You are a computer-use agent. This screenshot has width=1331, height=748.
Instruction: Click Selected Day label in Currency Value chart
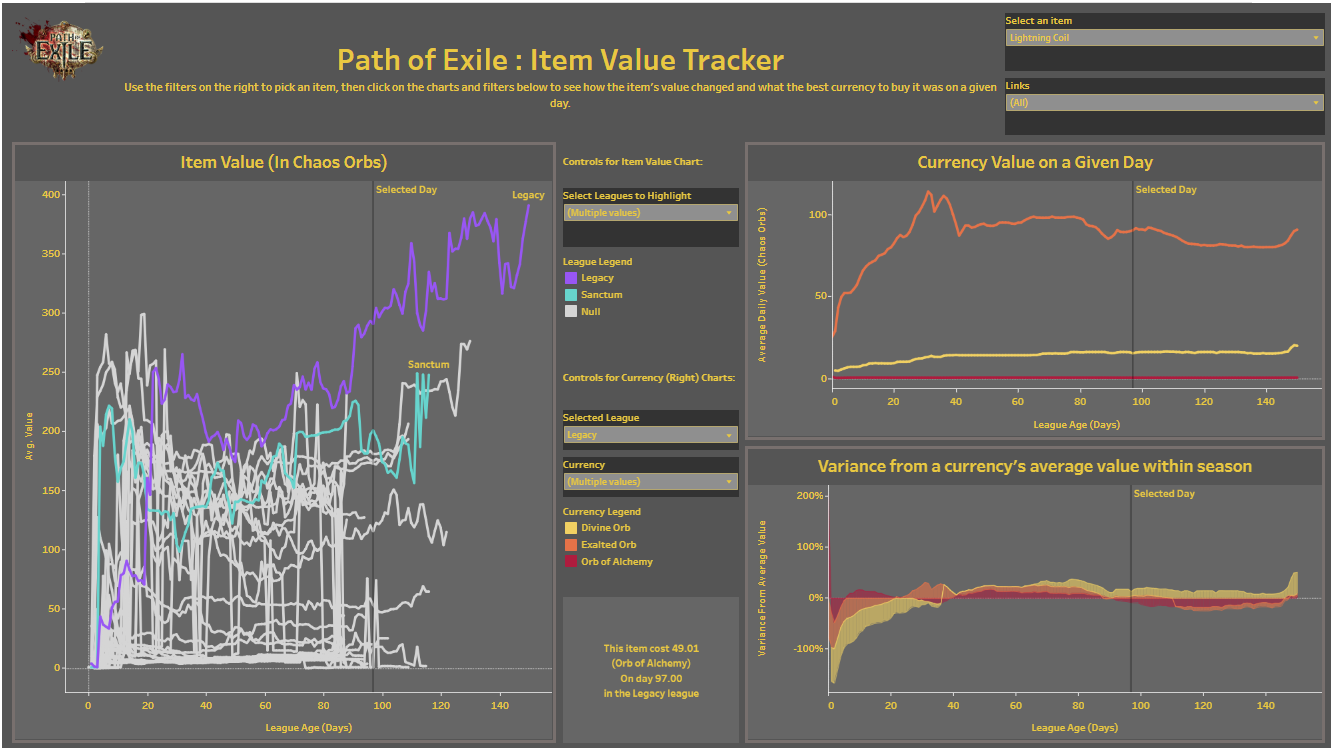[1166, 190]
